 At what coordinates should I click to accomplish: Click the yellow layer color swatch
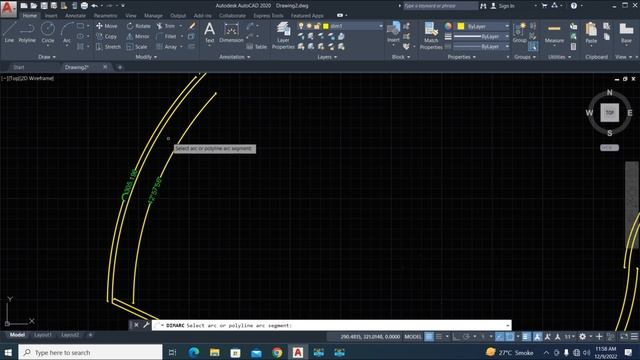pyautogui.click(x=326, y=26)
